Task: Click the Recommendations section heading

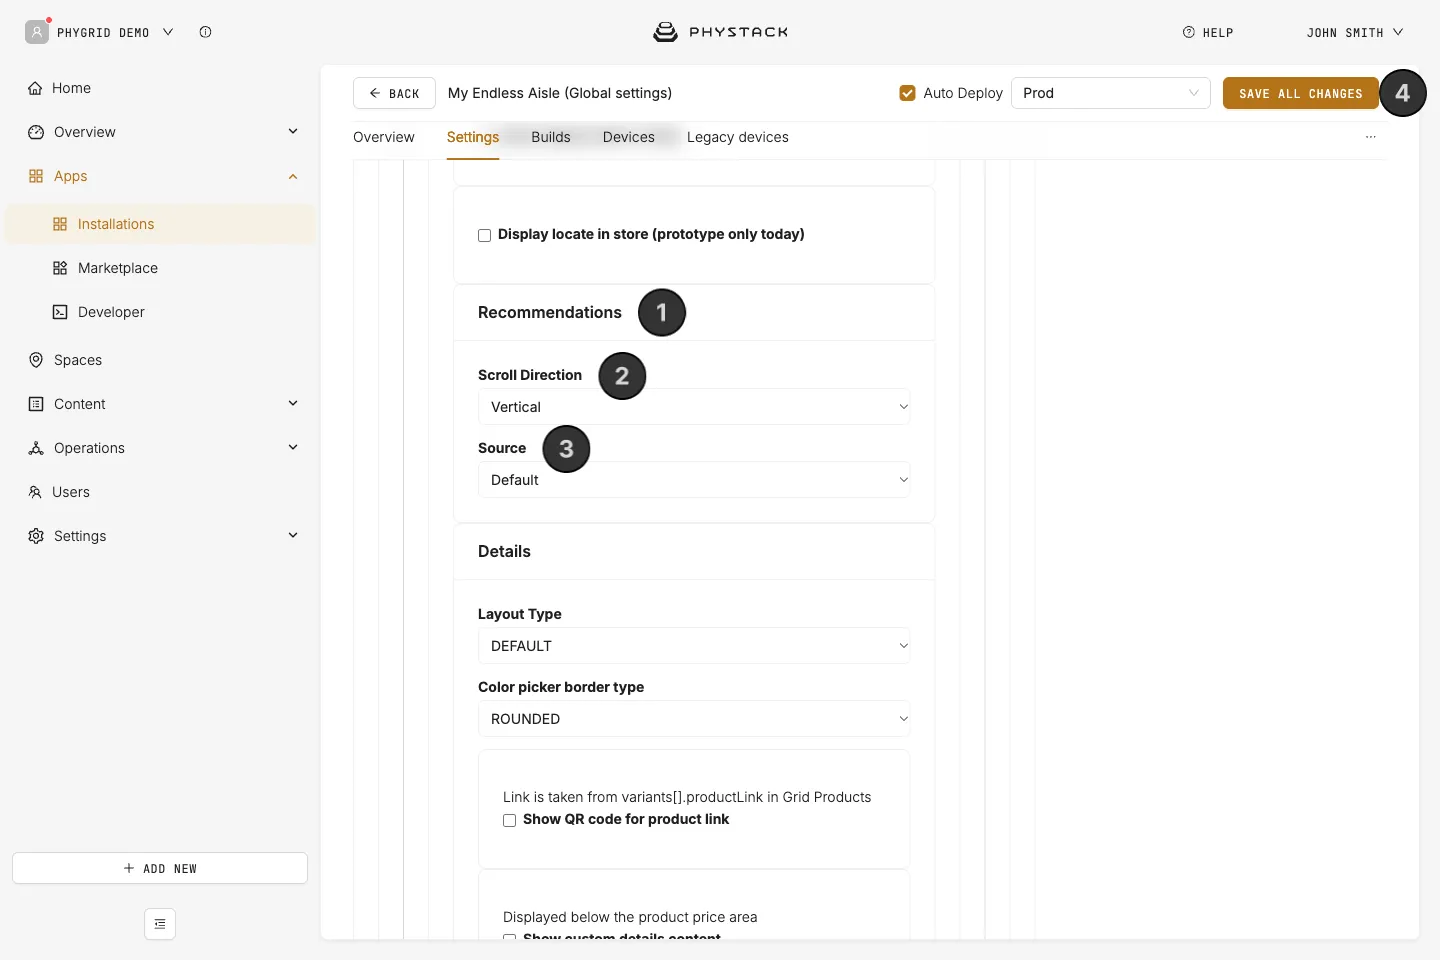Action: [550, 313]
